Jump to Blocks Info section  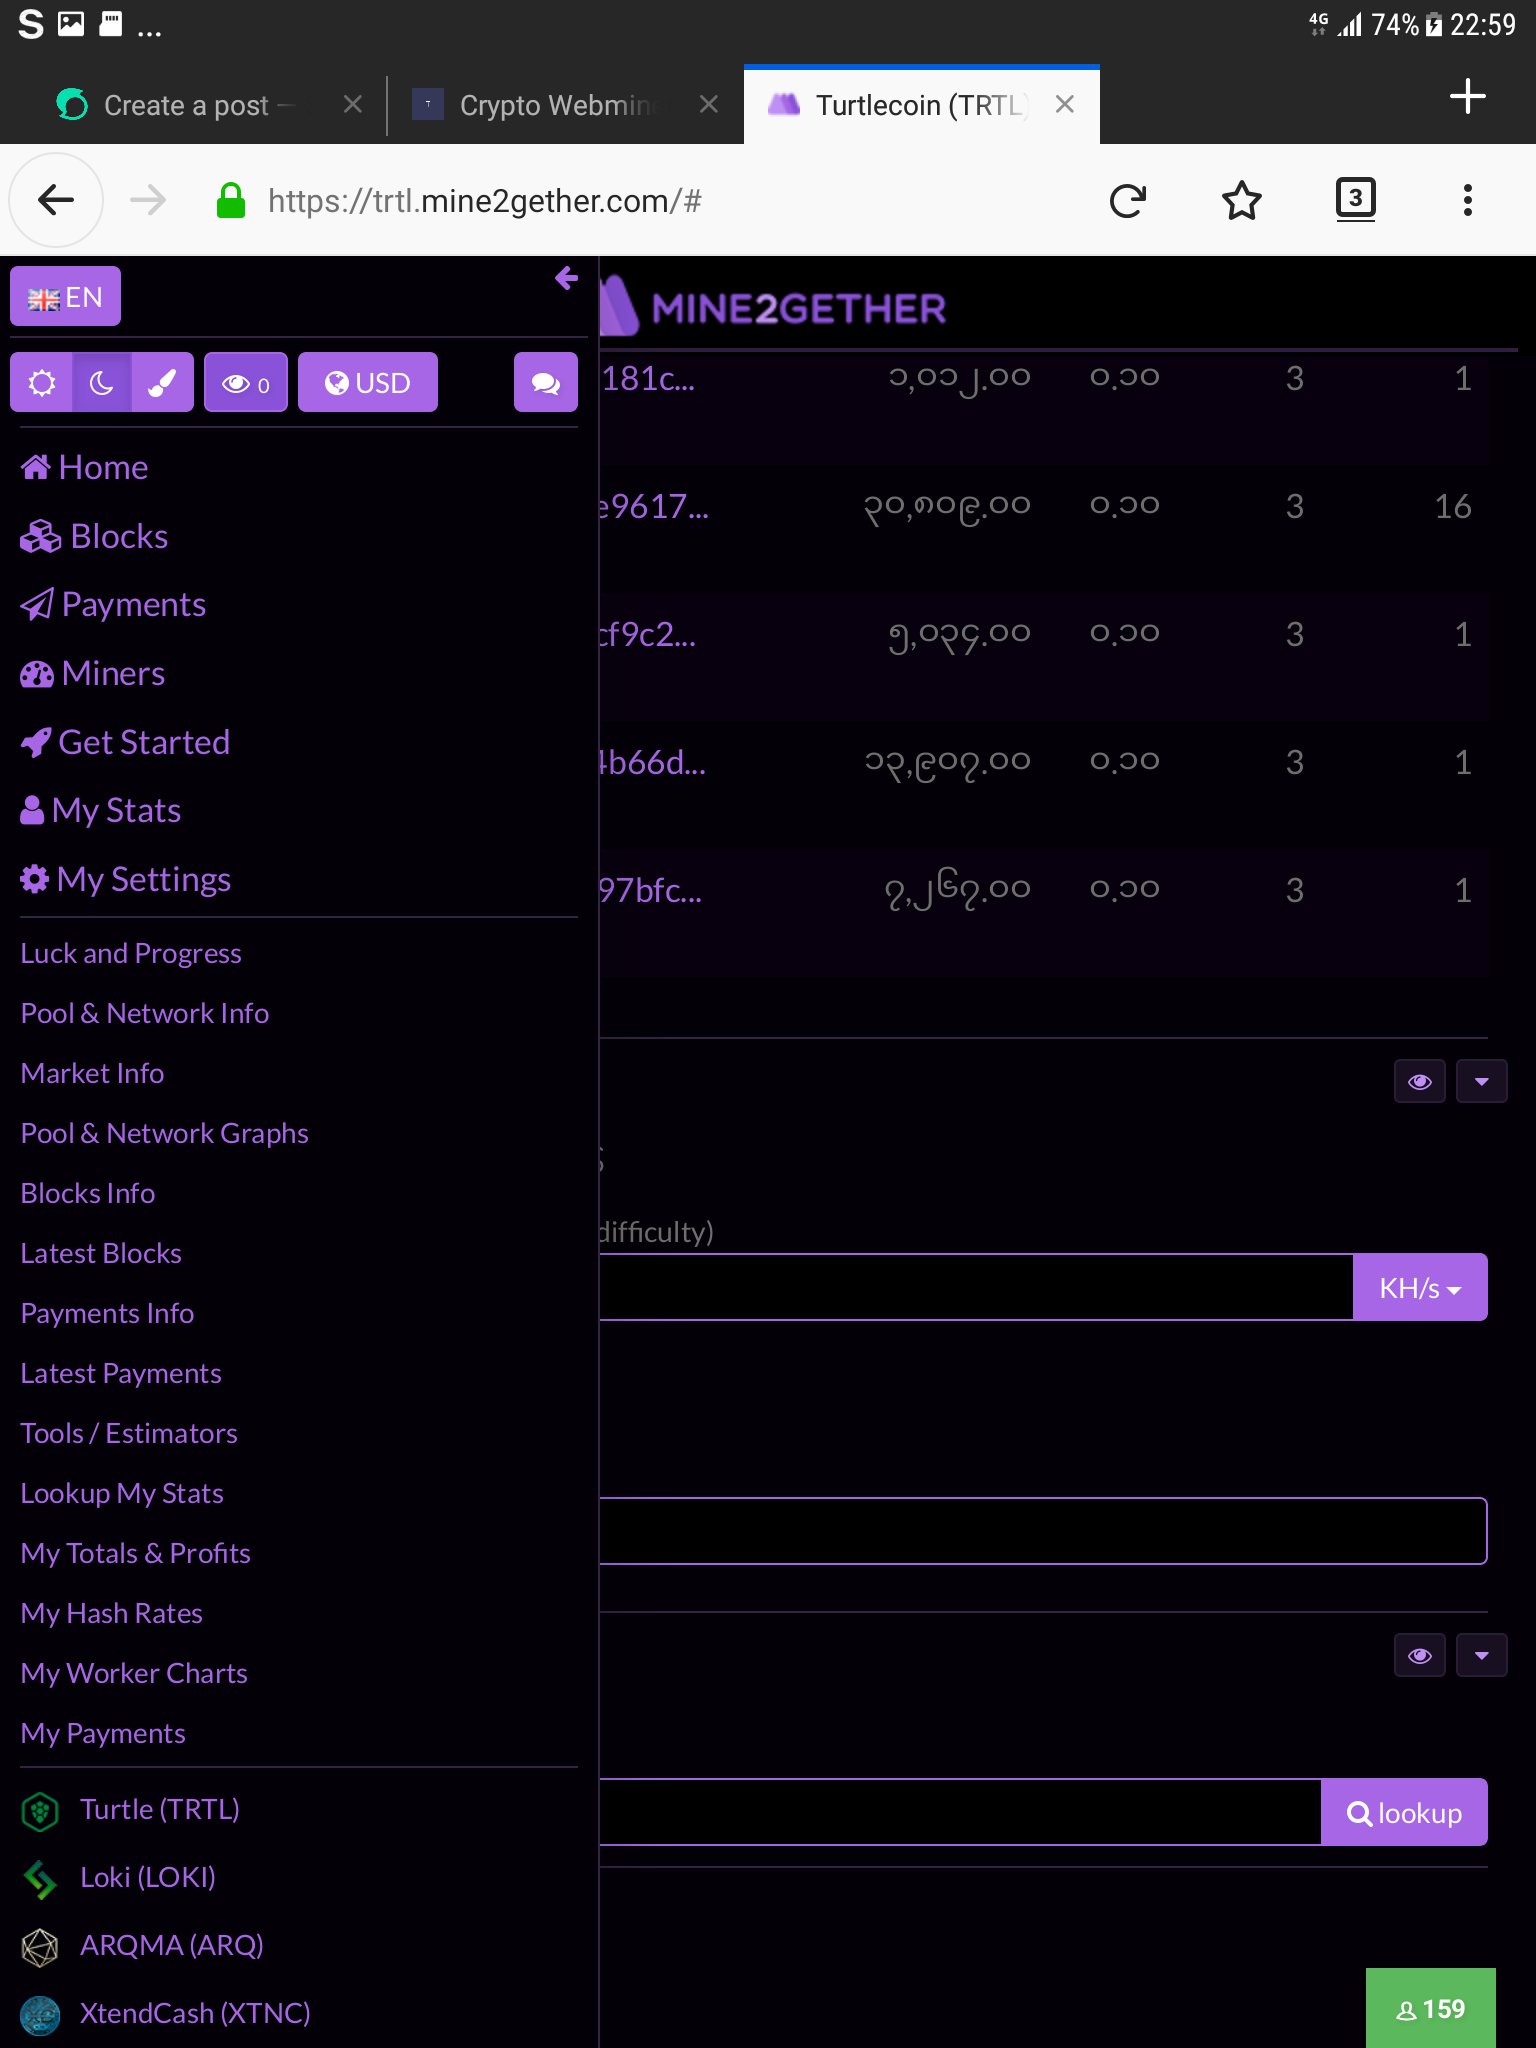(x=88, y=1193)
